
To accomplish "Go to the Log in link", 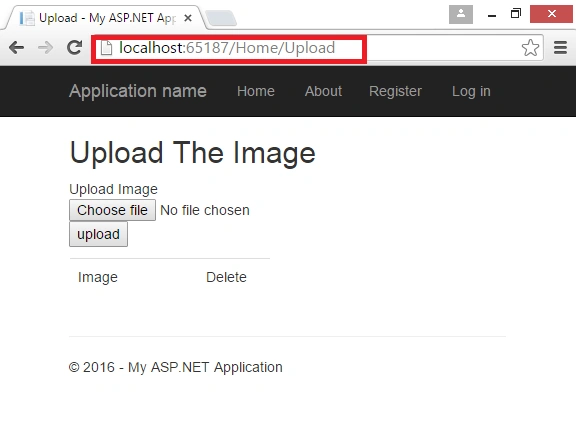I will pyautogui.click(x=471, y=91).
